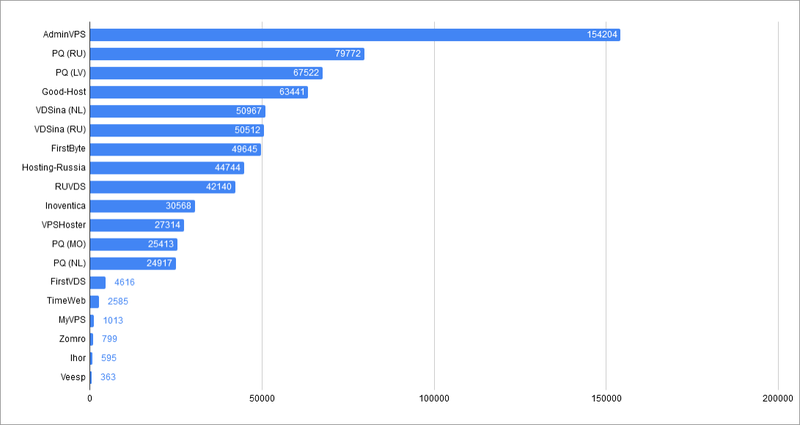This screenshot has width=800, height=425.
Task: Click the value 63441
Action: coord(292,92)
